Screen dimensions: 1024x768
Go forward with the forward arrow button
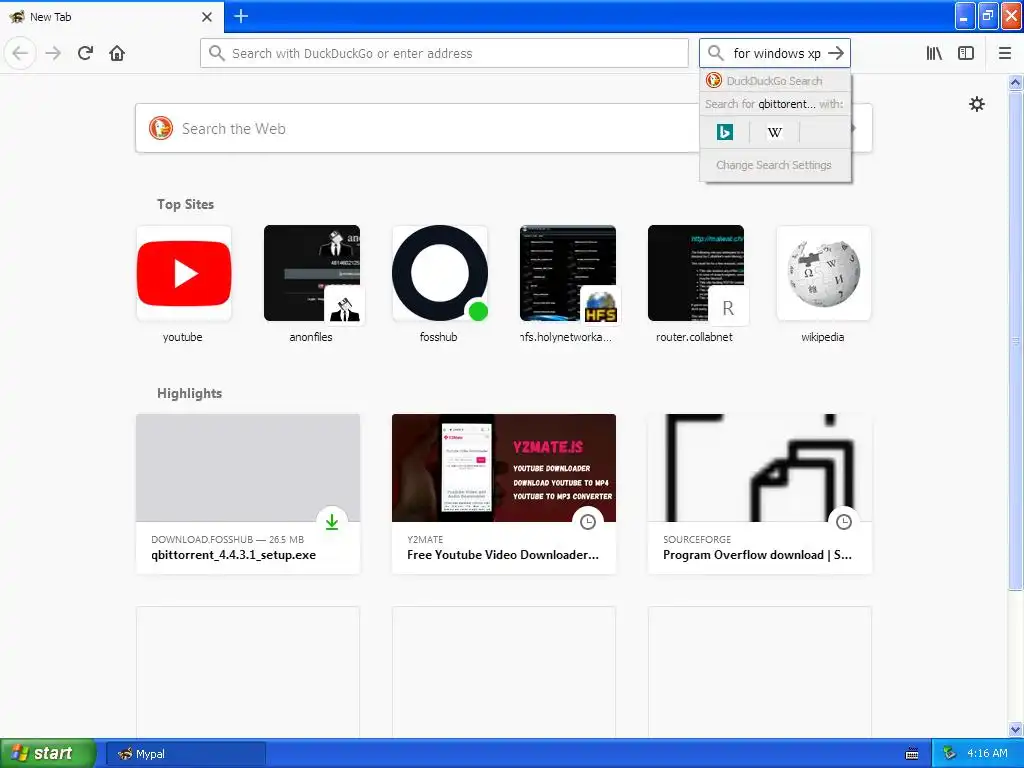coord(53,53)
